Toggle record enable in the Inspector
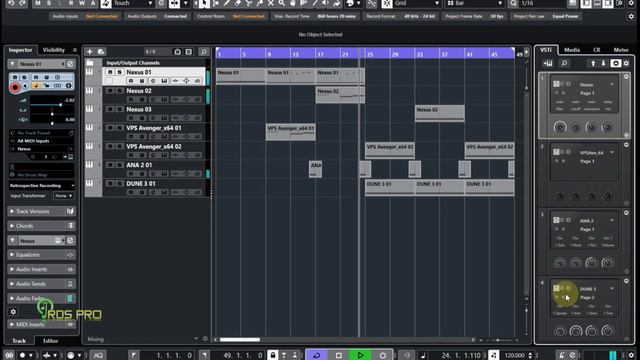 (x=15, y=87)
